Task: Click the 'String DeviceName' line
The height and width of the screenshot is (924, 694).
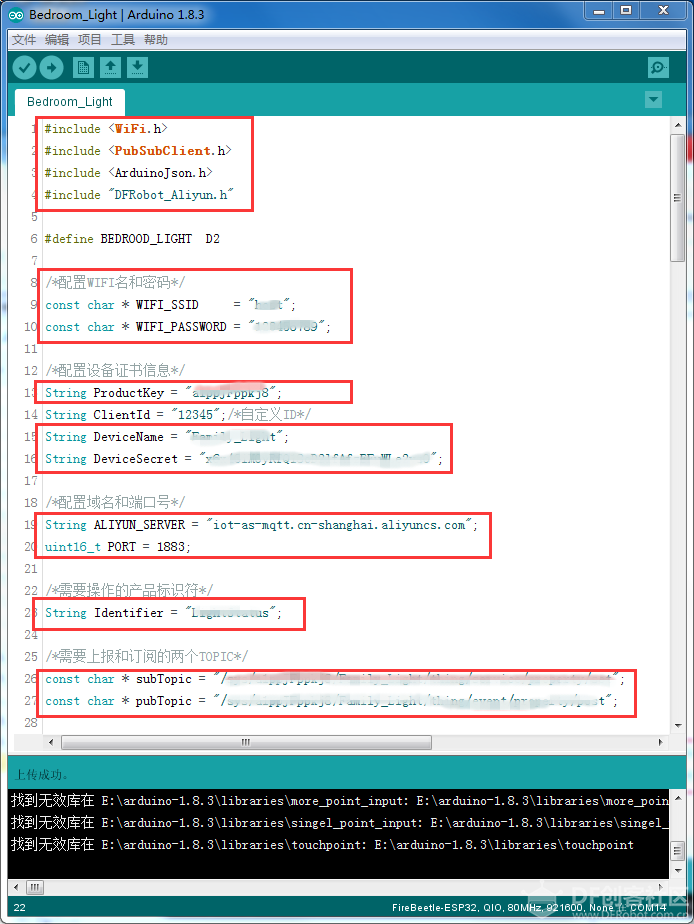Action: click(167, 437)
